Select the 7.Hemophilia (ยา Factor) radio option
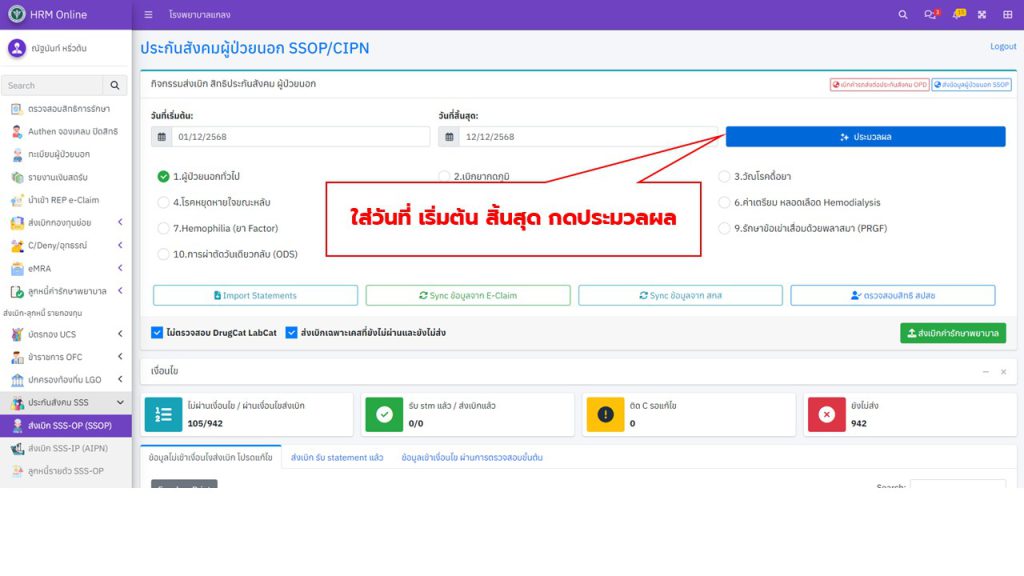 coord(164,228)
